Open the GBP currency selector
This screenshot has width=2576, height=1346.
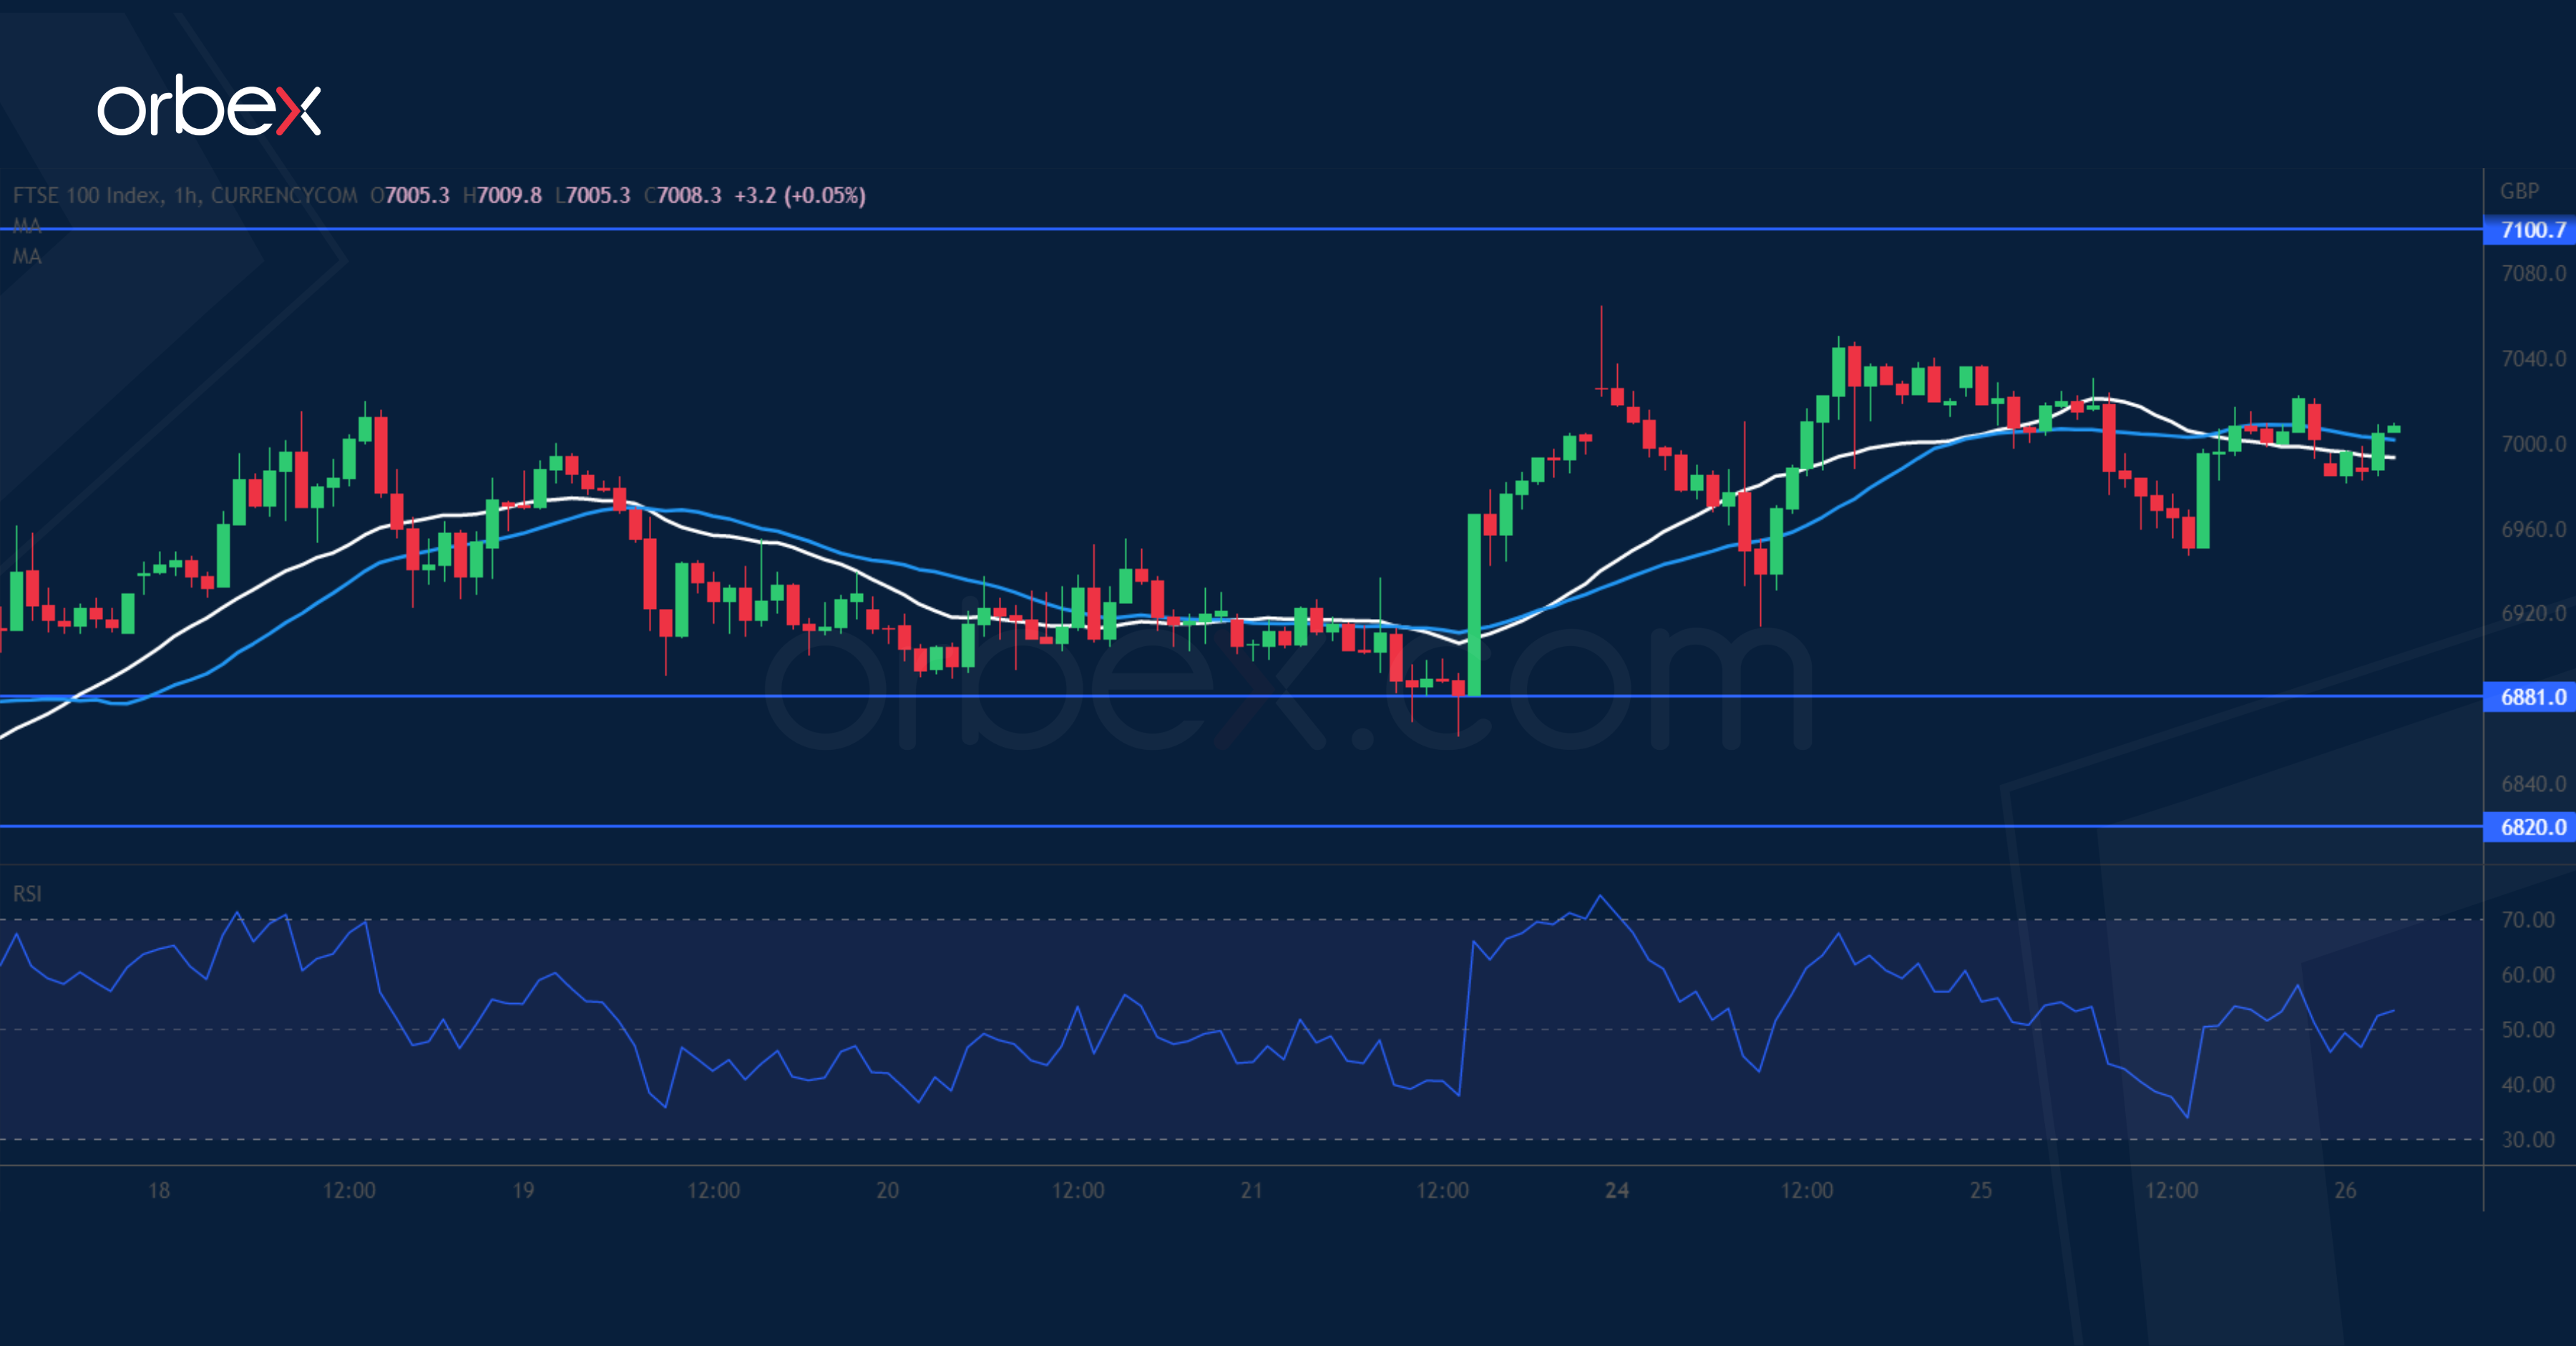[x=2519, y=191]
